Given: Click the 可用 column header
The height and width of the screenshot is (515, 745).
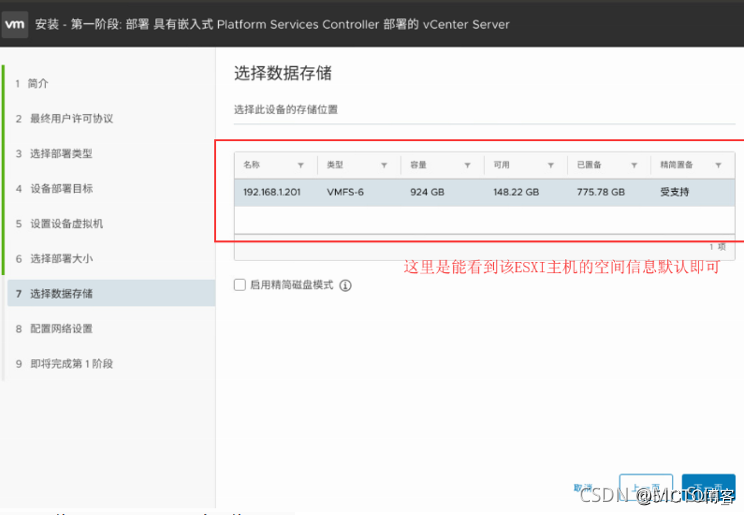Looking at the screenshot, I should click(x=501, y=165).
